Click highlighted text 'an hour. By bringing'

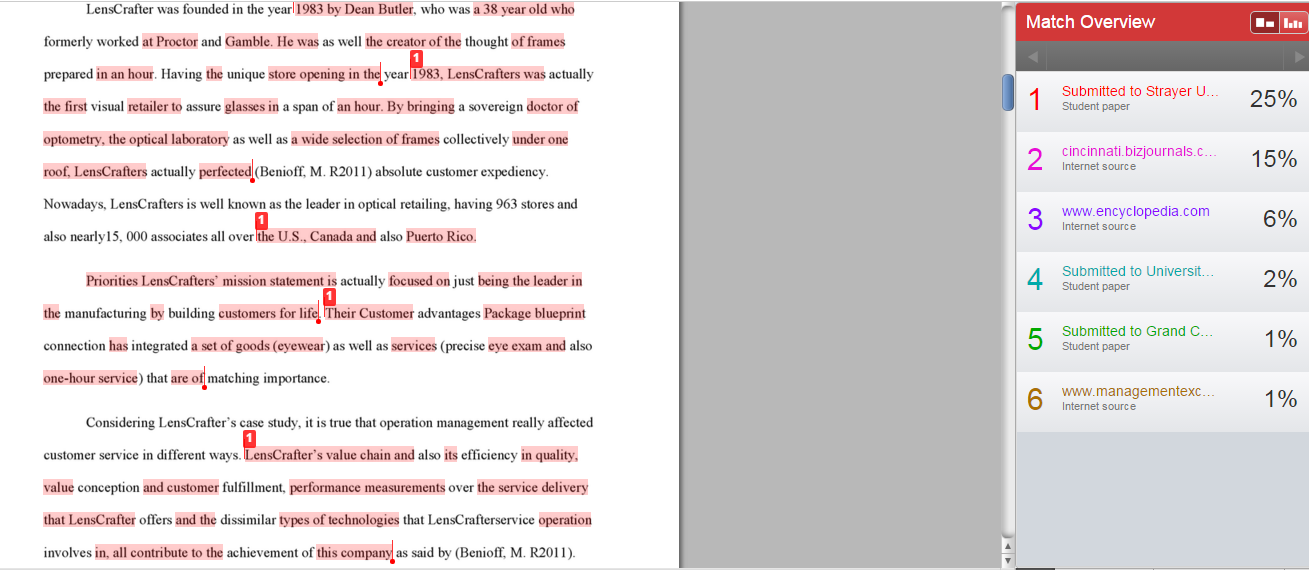point(396,106)
